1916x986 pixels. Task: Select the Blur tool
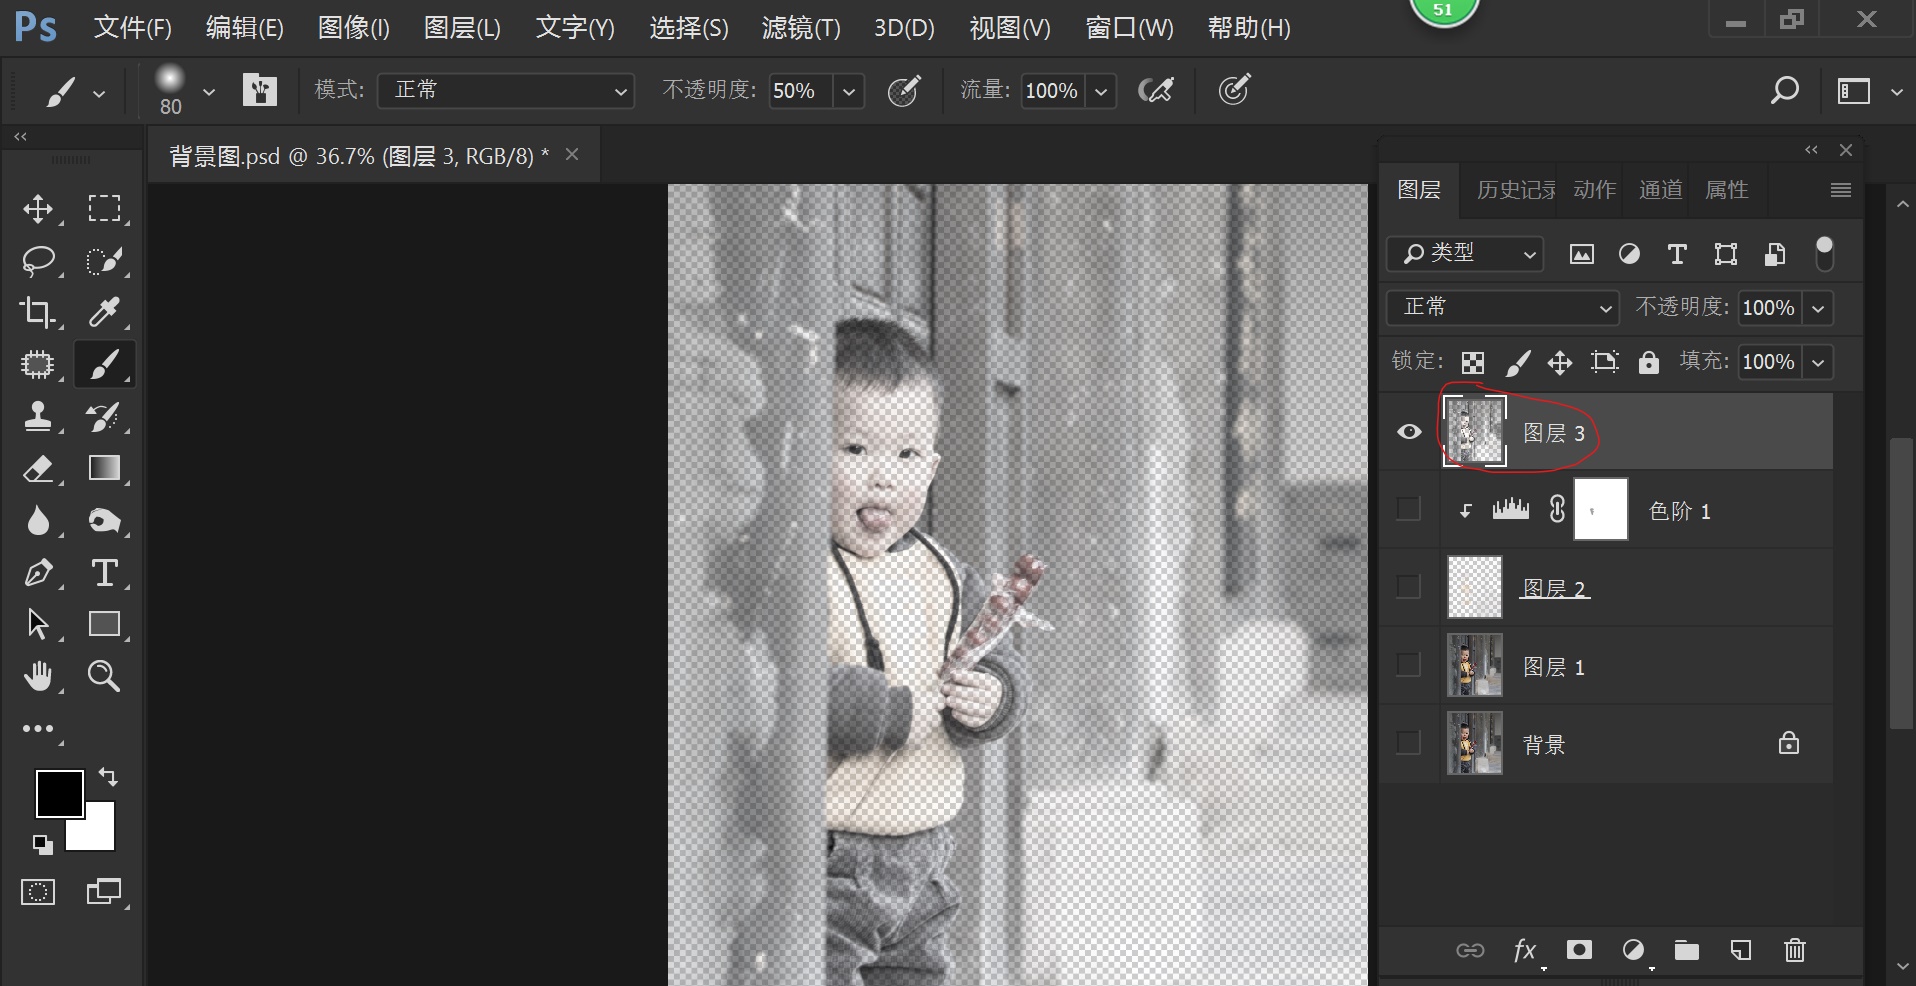[x=38, y=521]
